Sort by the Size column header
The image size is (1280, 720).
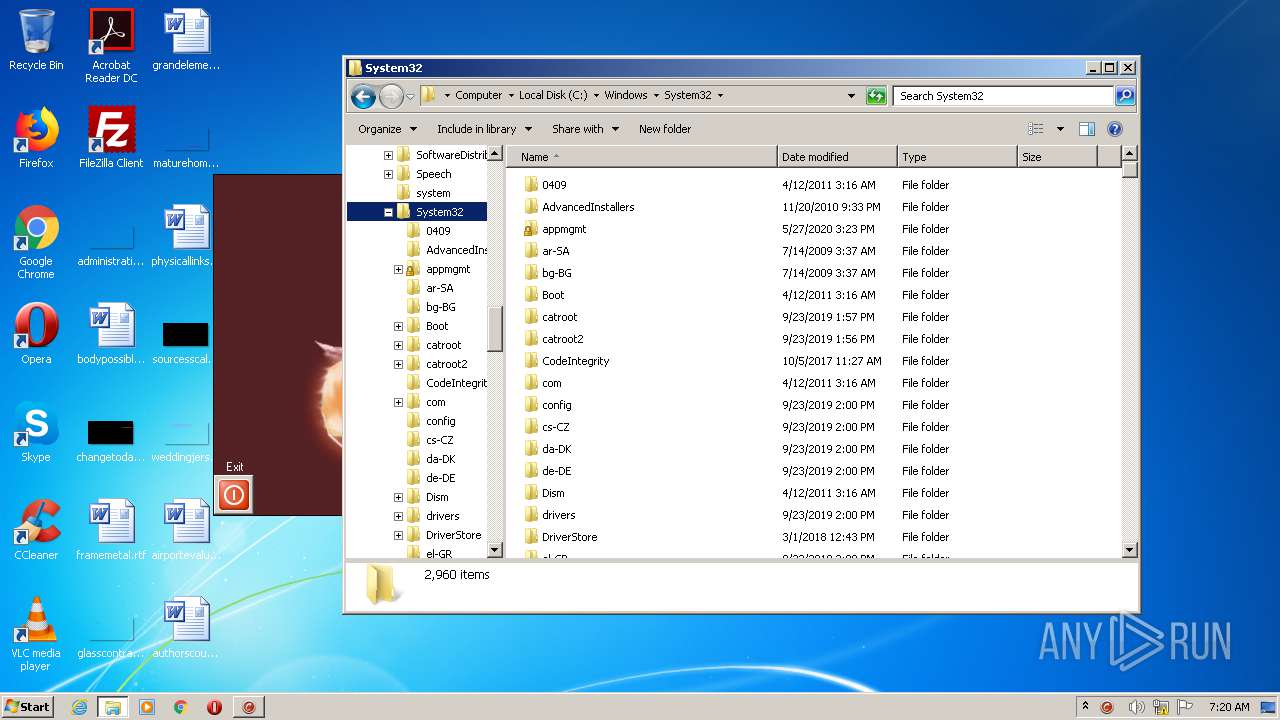[x=1057, y=157]
